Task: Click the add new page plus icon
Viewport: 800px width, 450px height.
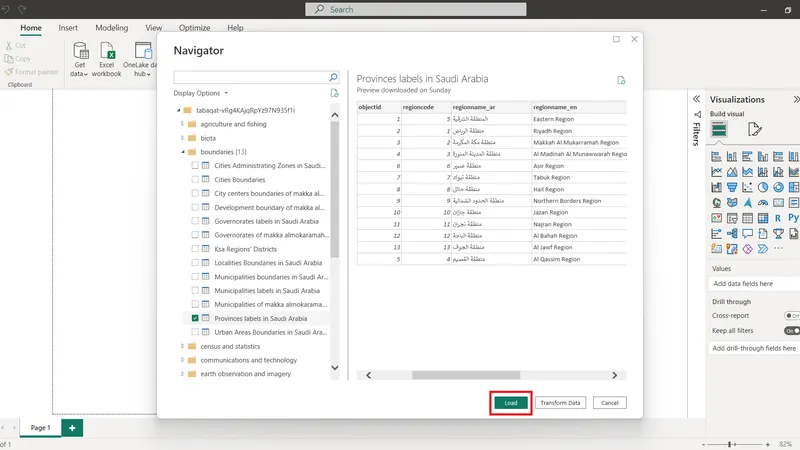Action: (x=72, y=427)
